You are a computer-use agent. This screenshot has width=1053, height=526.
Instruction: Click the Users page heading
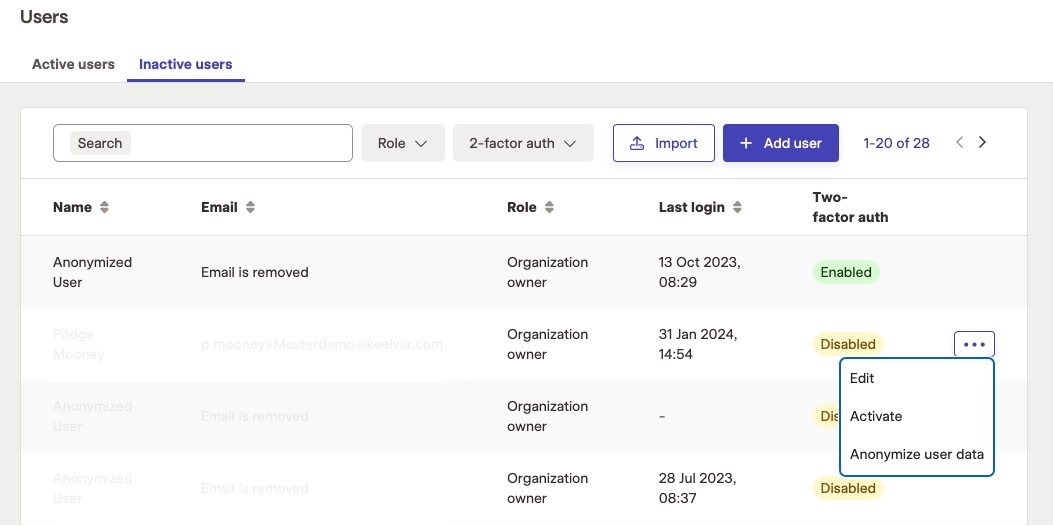[44, 17]
